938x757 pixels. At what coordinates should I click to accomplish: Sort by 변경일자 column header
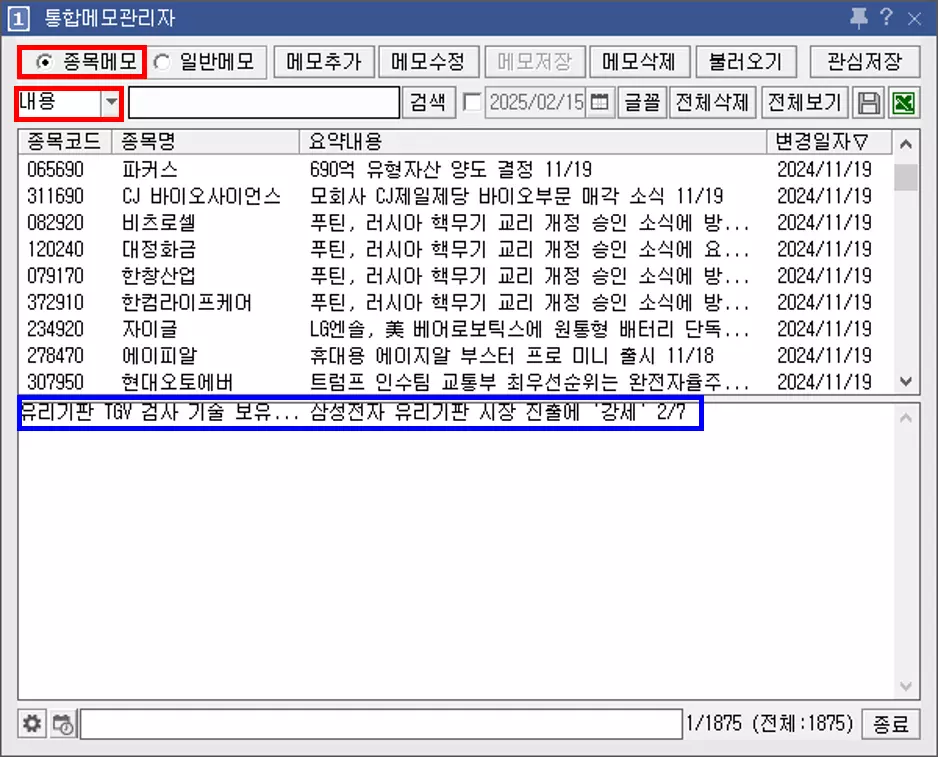click(829, 141)
